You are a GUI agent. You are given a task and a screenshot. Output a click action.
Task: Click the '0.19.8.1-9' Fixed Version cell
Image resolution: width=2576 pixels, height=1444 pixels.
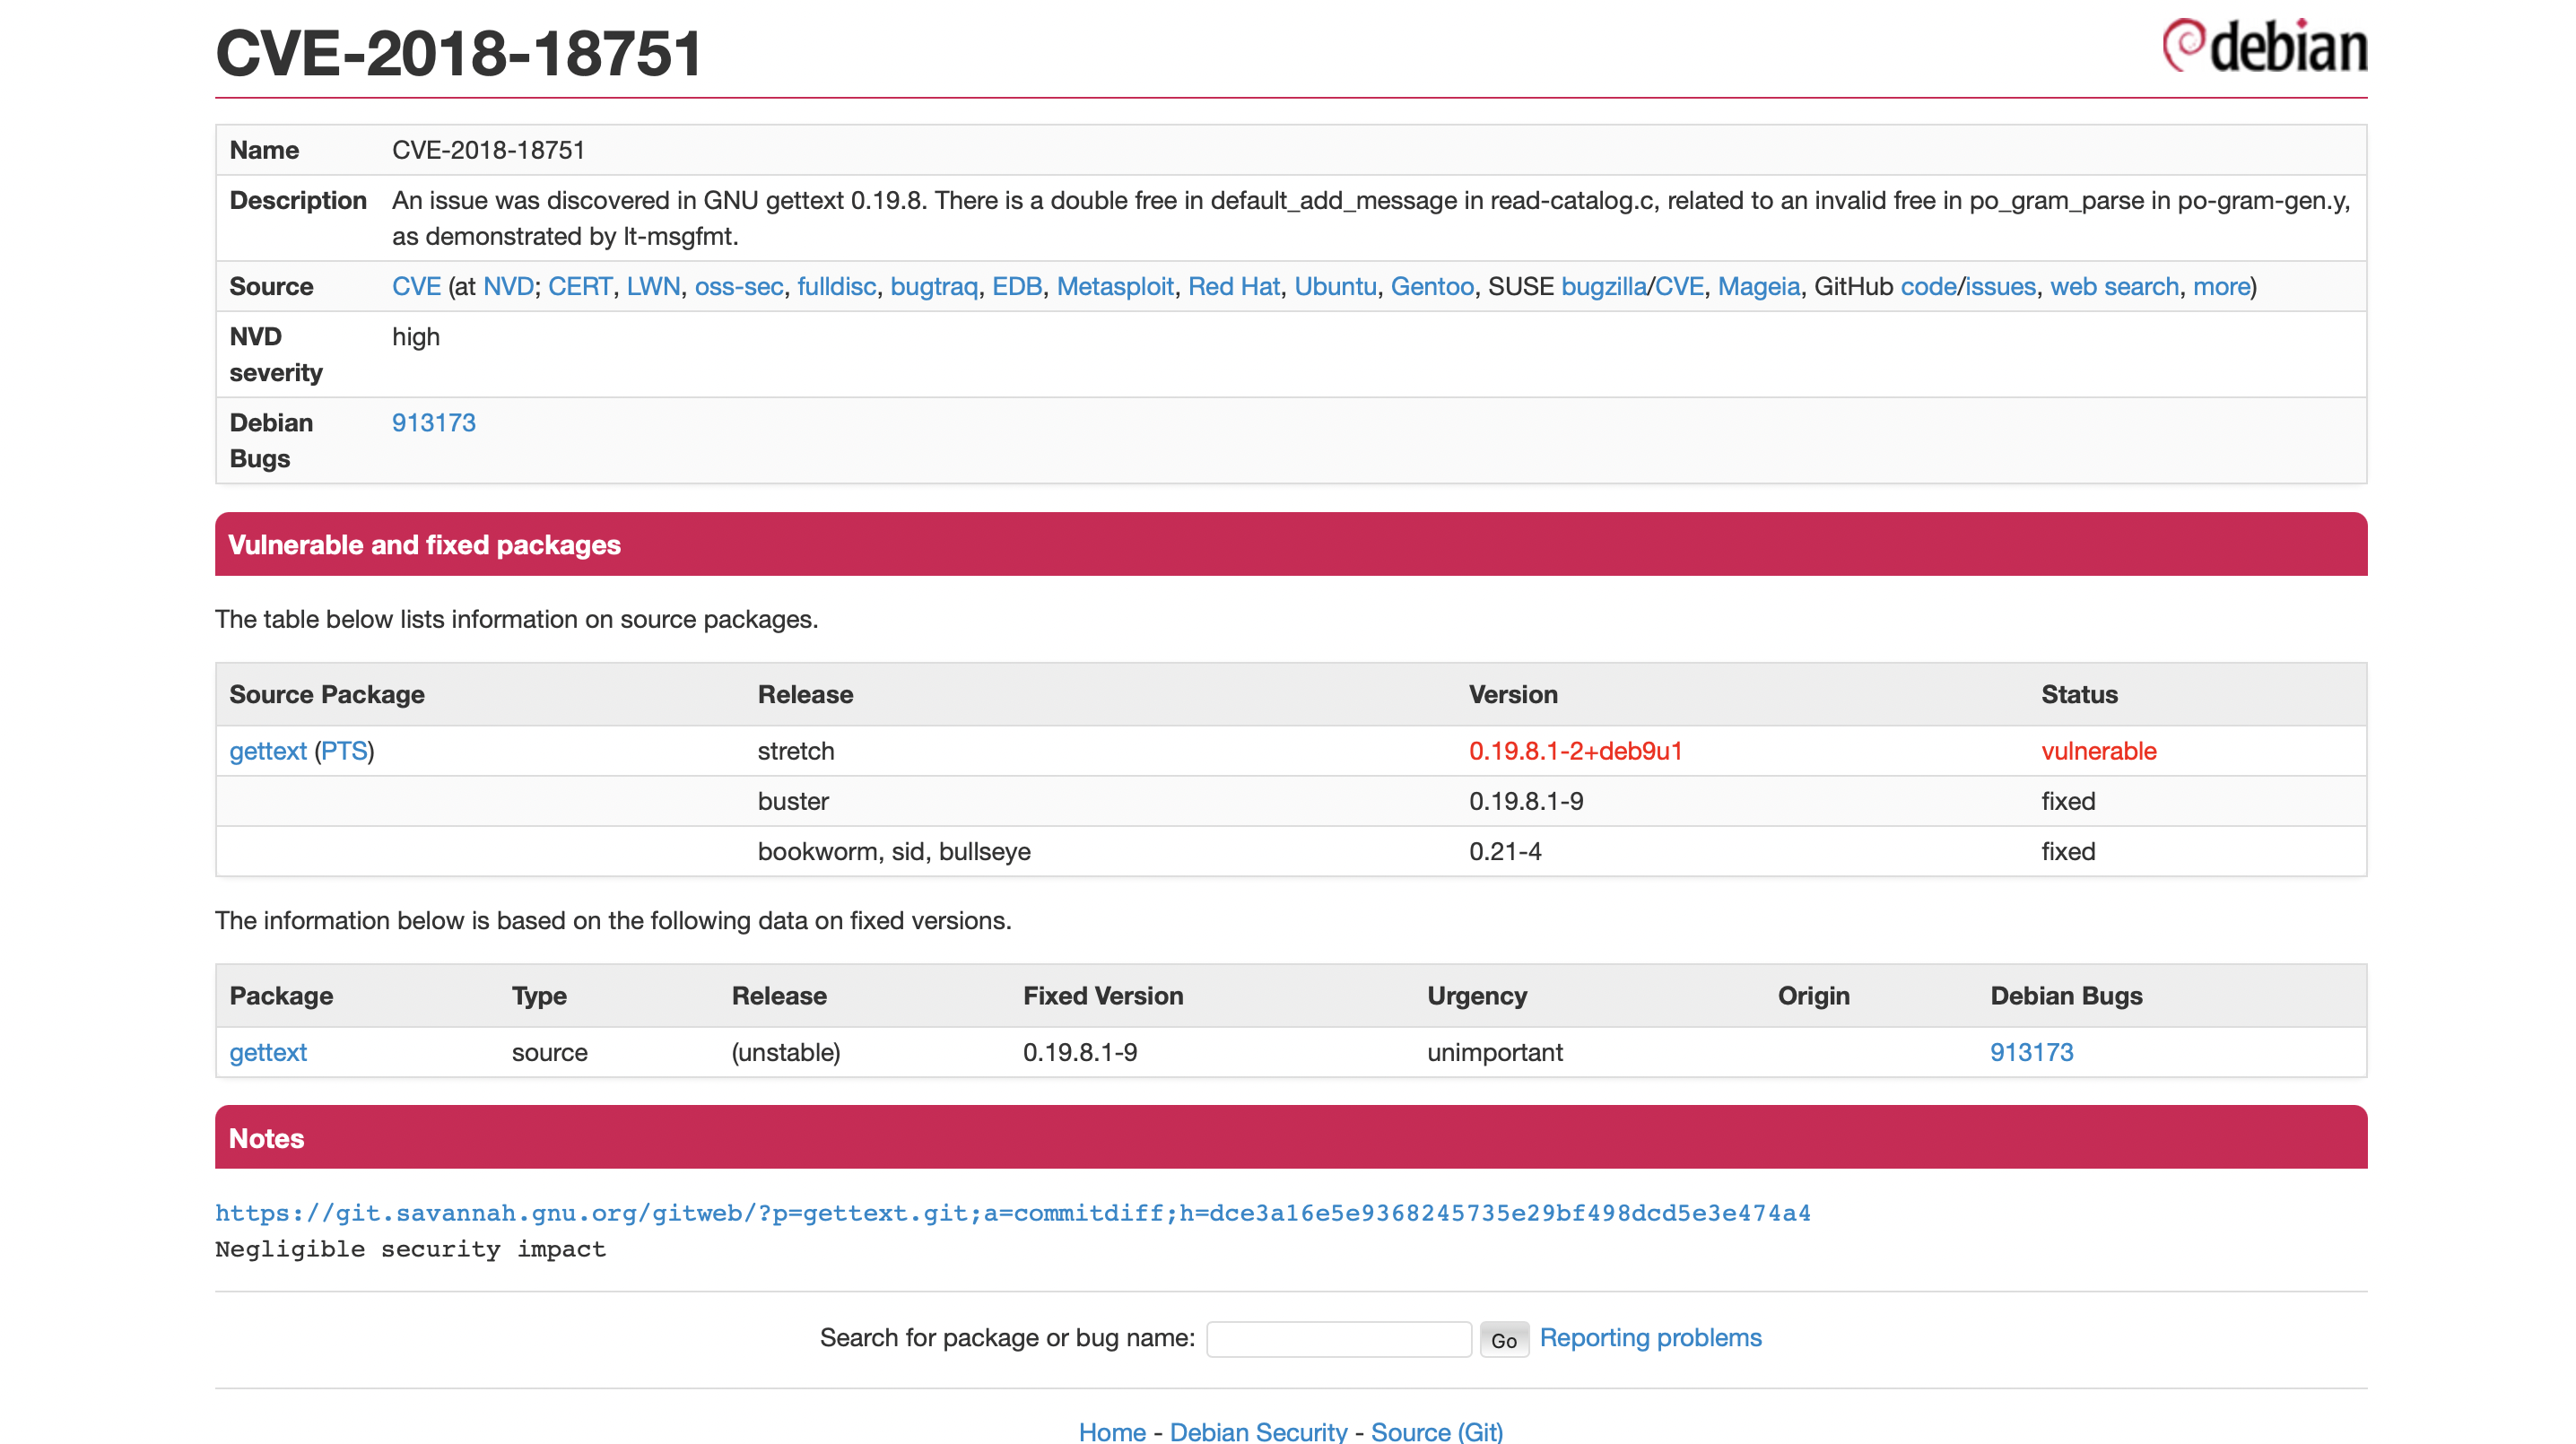click(1080, 1052)
